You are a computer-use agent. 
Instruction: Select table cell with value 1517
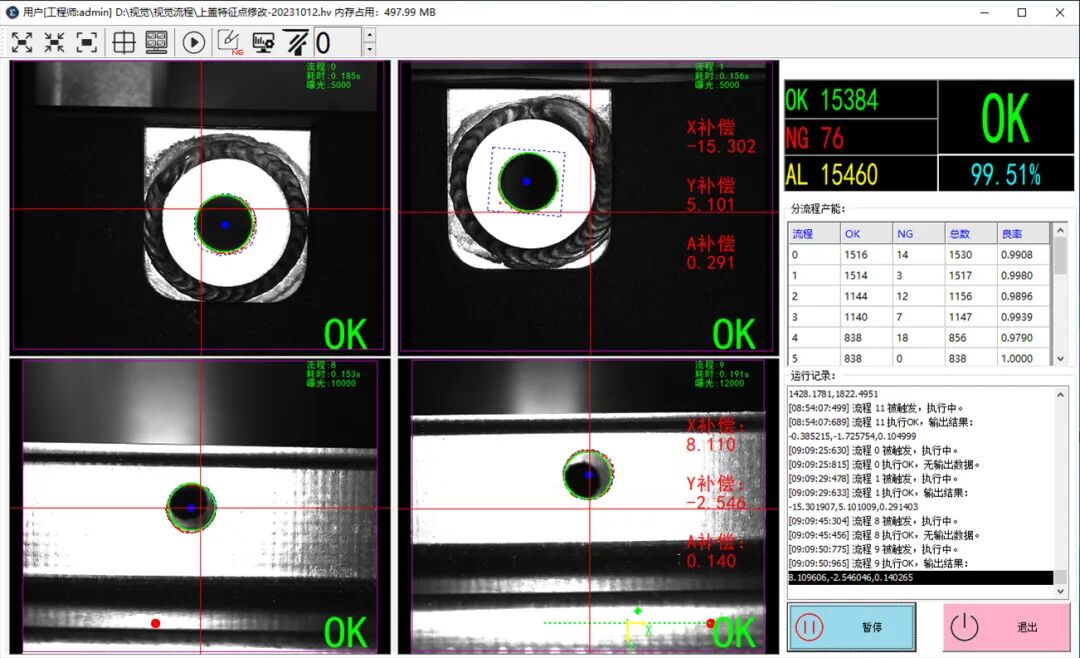click(x=971, y=275)
